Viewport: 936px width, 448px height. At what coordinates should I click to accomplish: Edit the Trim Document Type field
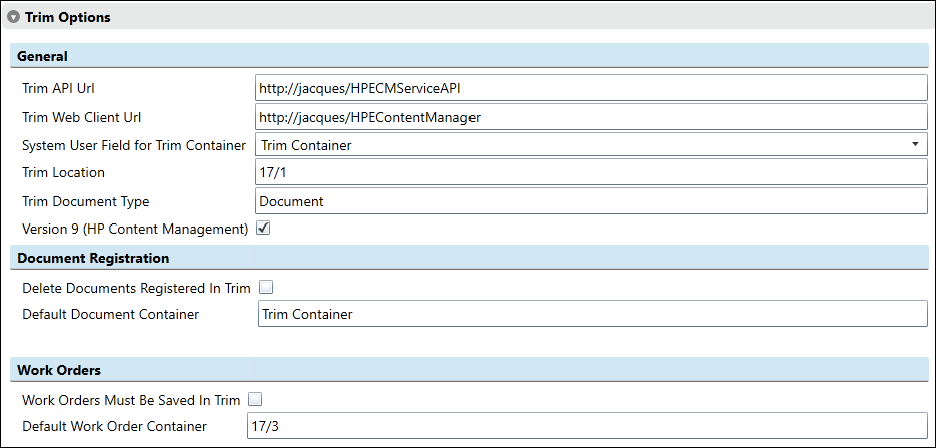tap(591, 201)
